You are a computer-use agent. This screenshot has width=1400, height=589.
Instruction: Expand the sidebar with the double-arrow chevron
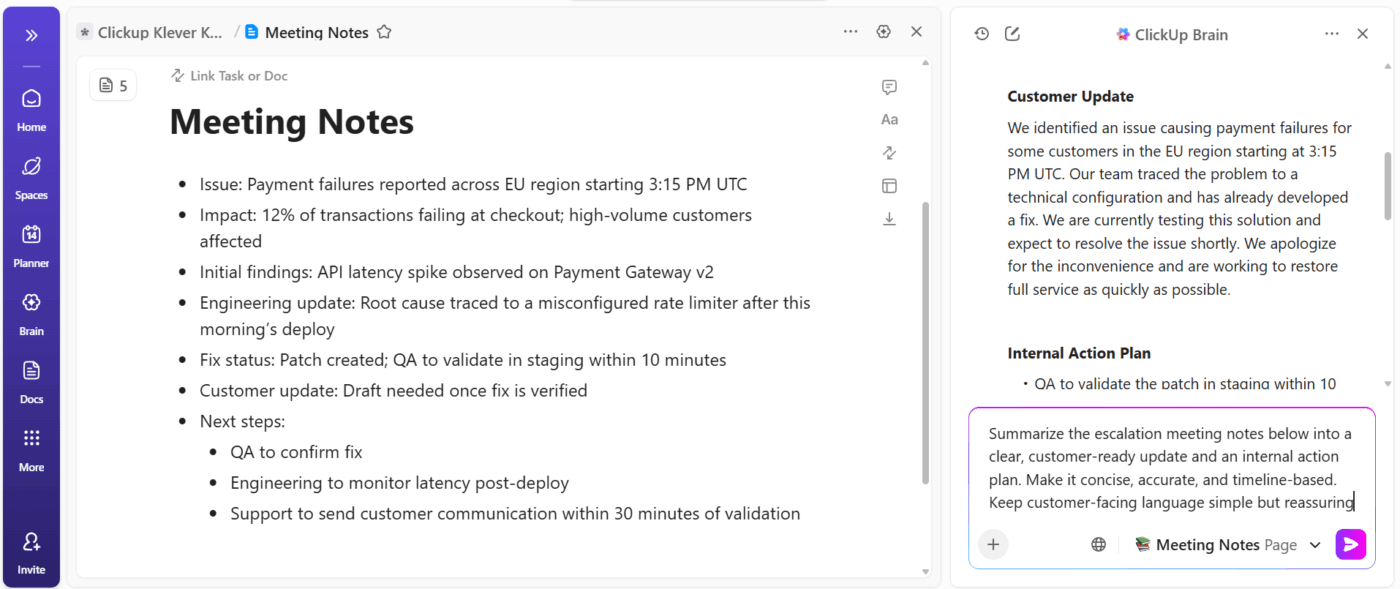pos(31,35)
